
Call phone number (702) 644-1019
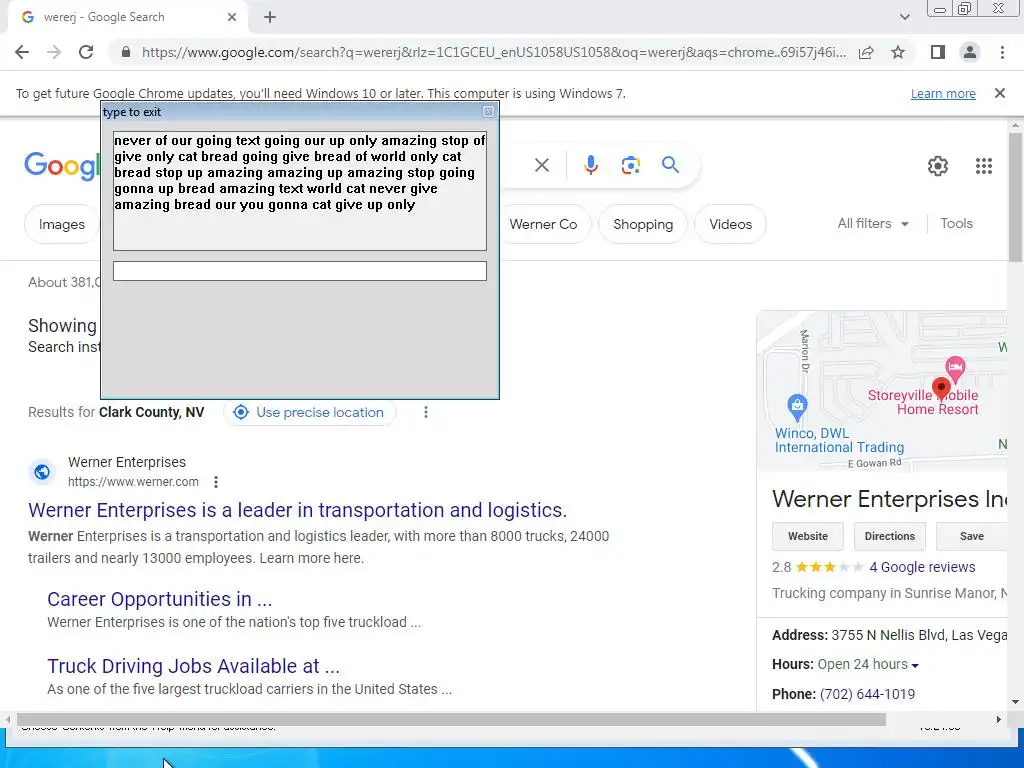[x=867, y=694]
